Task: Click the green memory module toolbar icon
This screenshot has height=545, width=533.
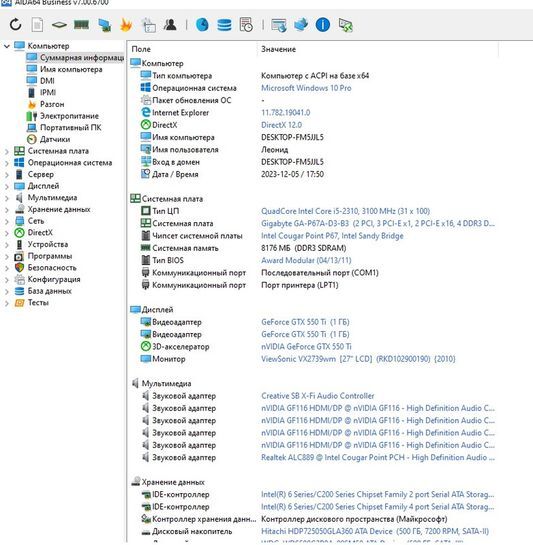Action: (x=81, y=25)
